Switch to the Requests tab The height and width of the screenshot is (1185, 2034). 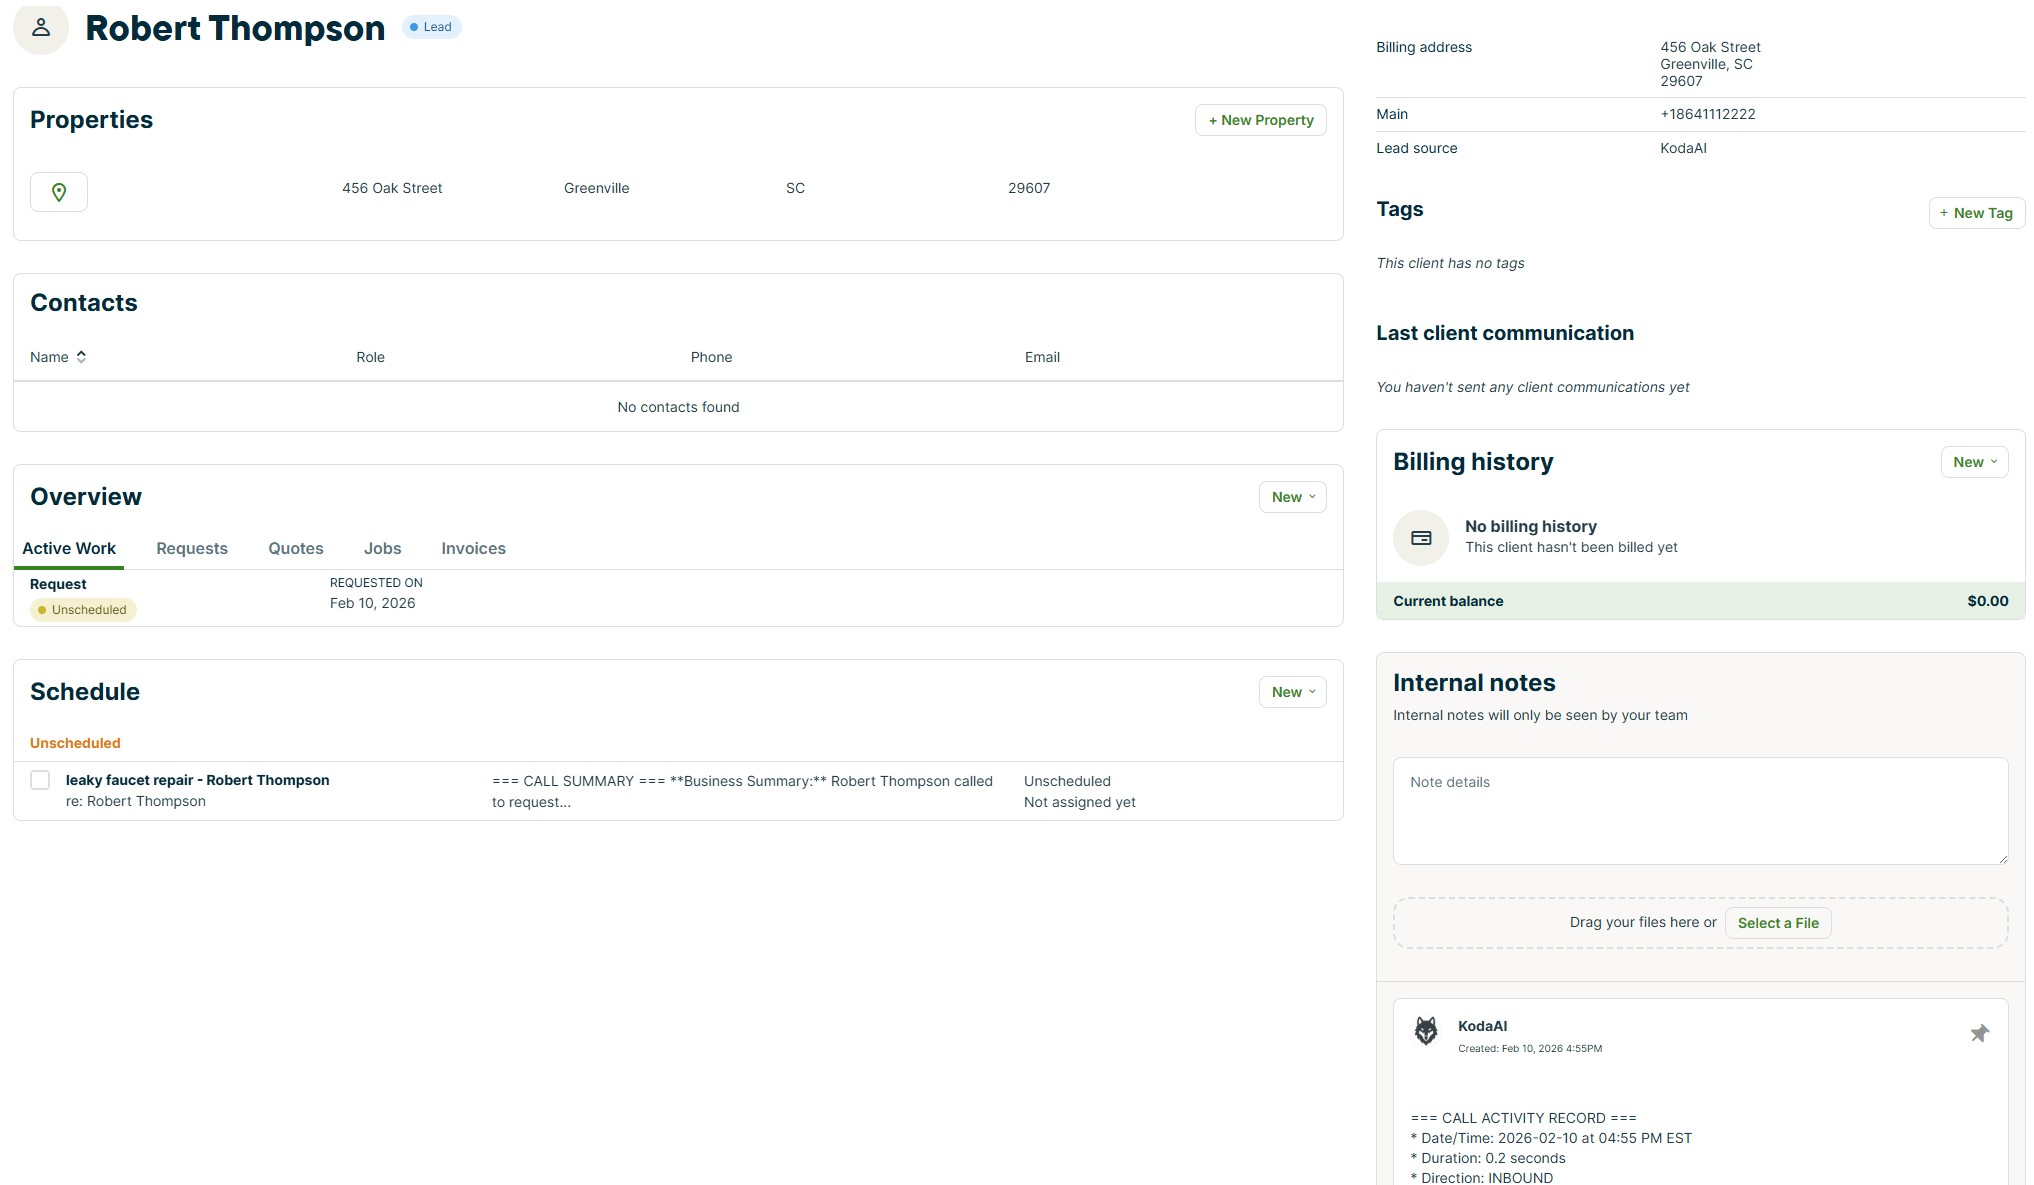click(191, 548)
